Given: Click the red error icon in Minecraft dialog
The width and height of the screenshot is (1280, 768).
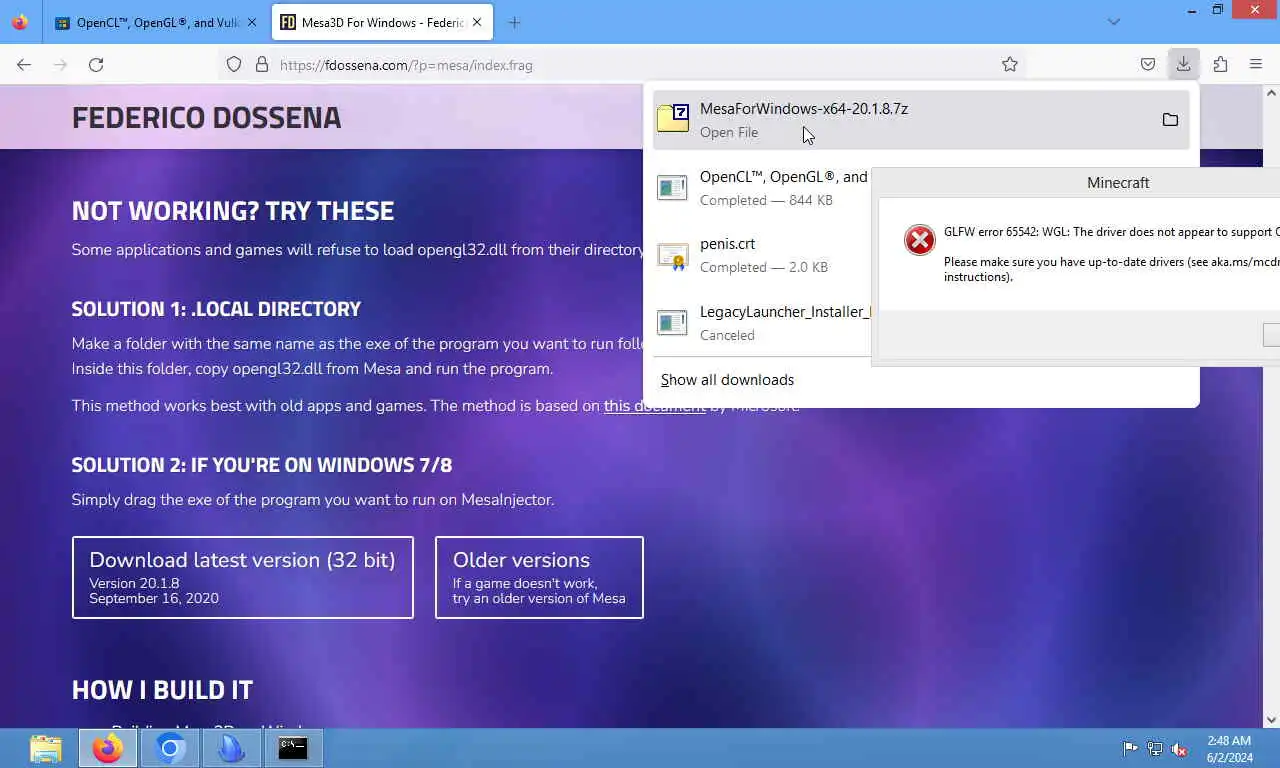Looking at the screenshot, I should (919, 240).
